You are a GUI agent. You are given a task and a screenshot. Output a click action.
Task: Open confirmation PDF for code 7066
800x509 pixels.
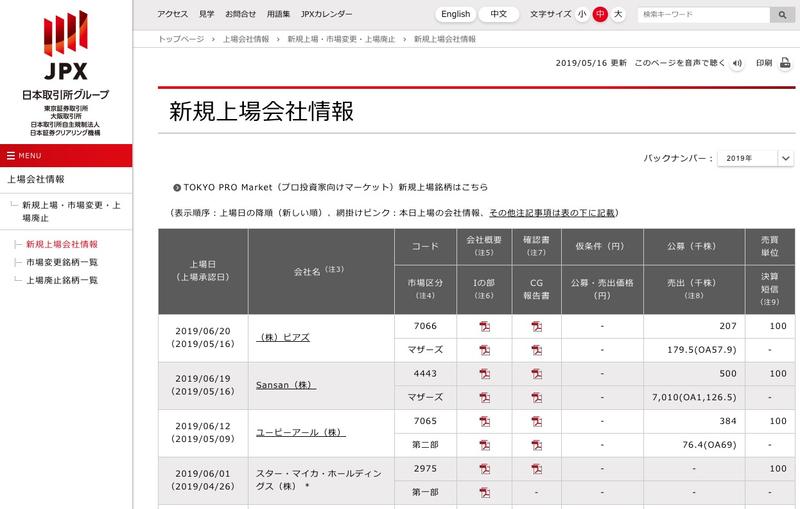[536, 326]
